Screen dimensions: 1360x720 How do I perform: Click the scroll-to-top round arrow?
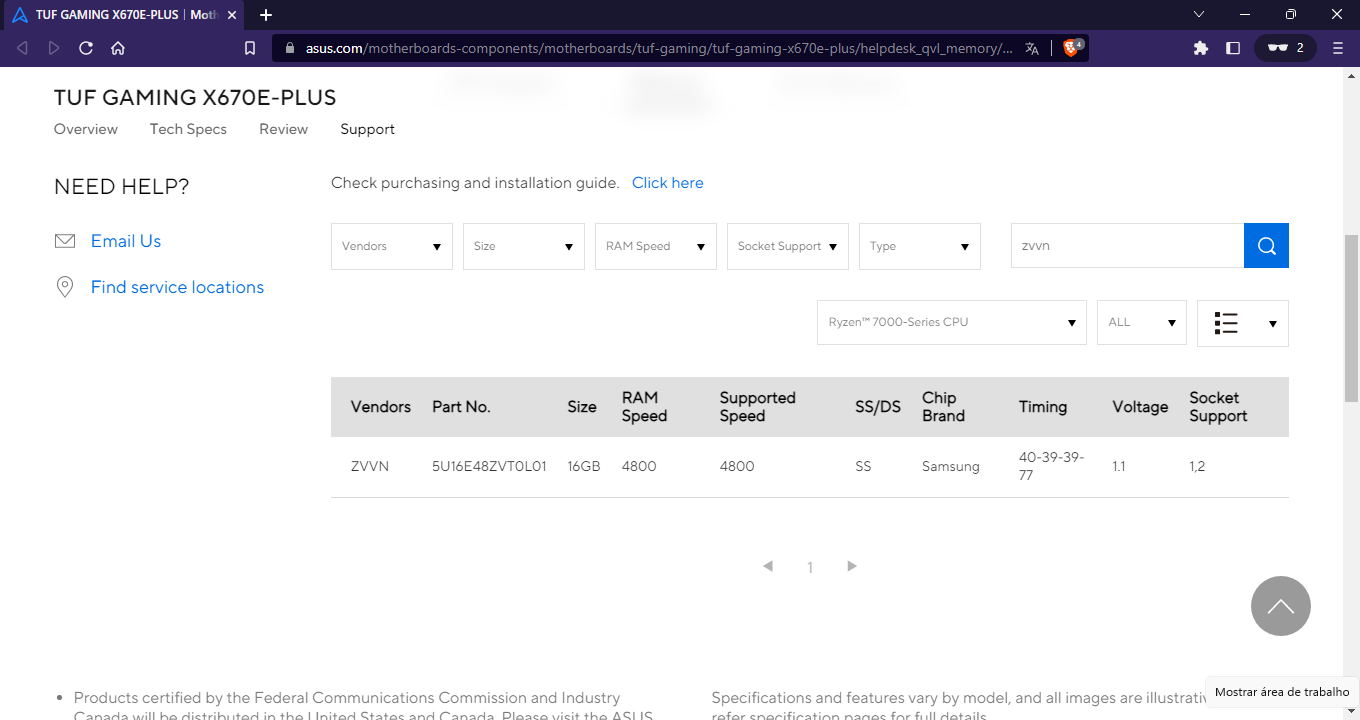click(1281, 606)
